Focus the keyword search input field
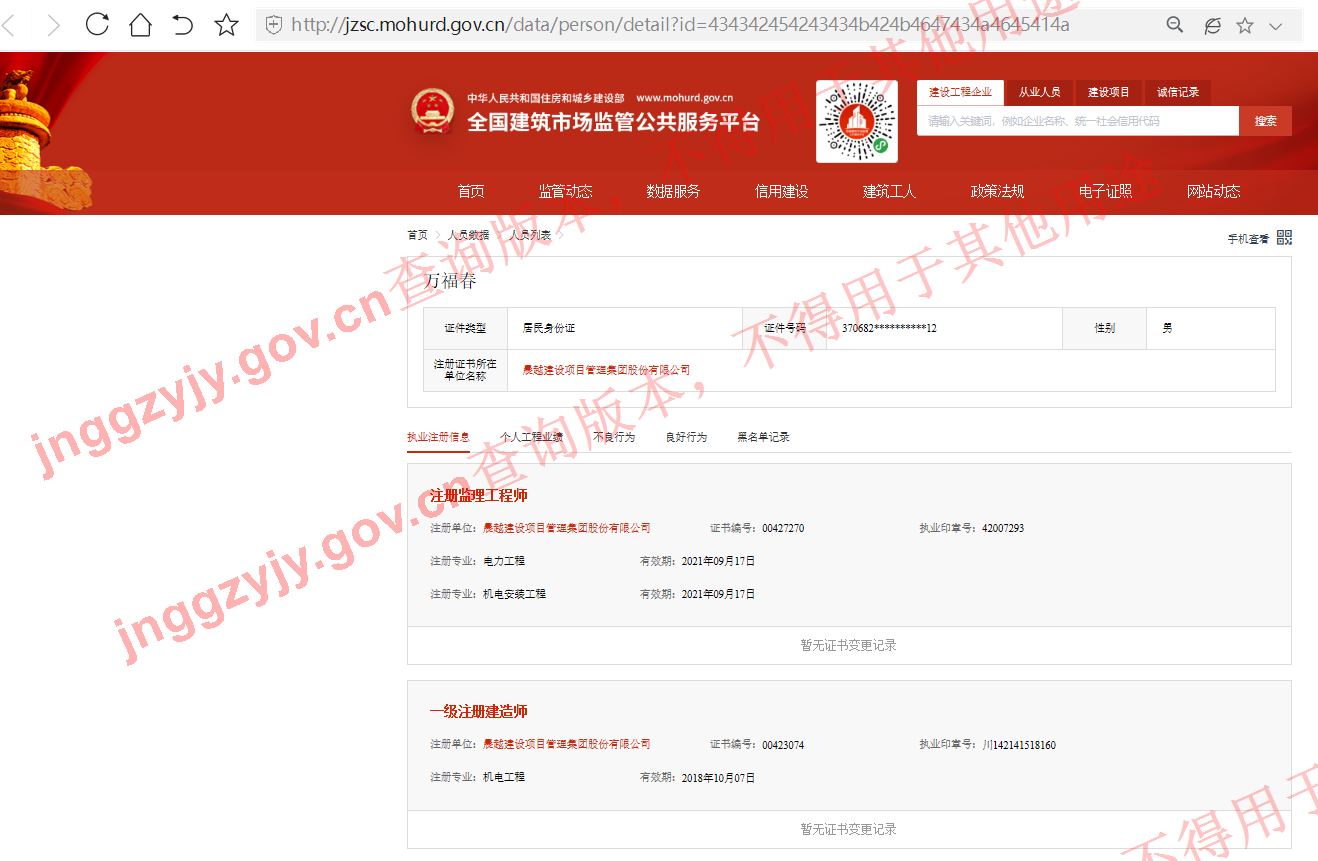Screen dimensions: 1318x861 [x=1077, y=121]
